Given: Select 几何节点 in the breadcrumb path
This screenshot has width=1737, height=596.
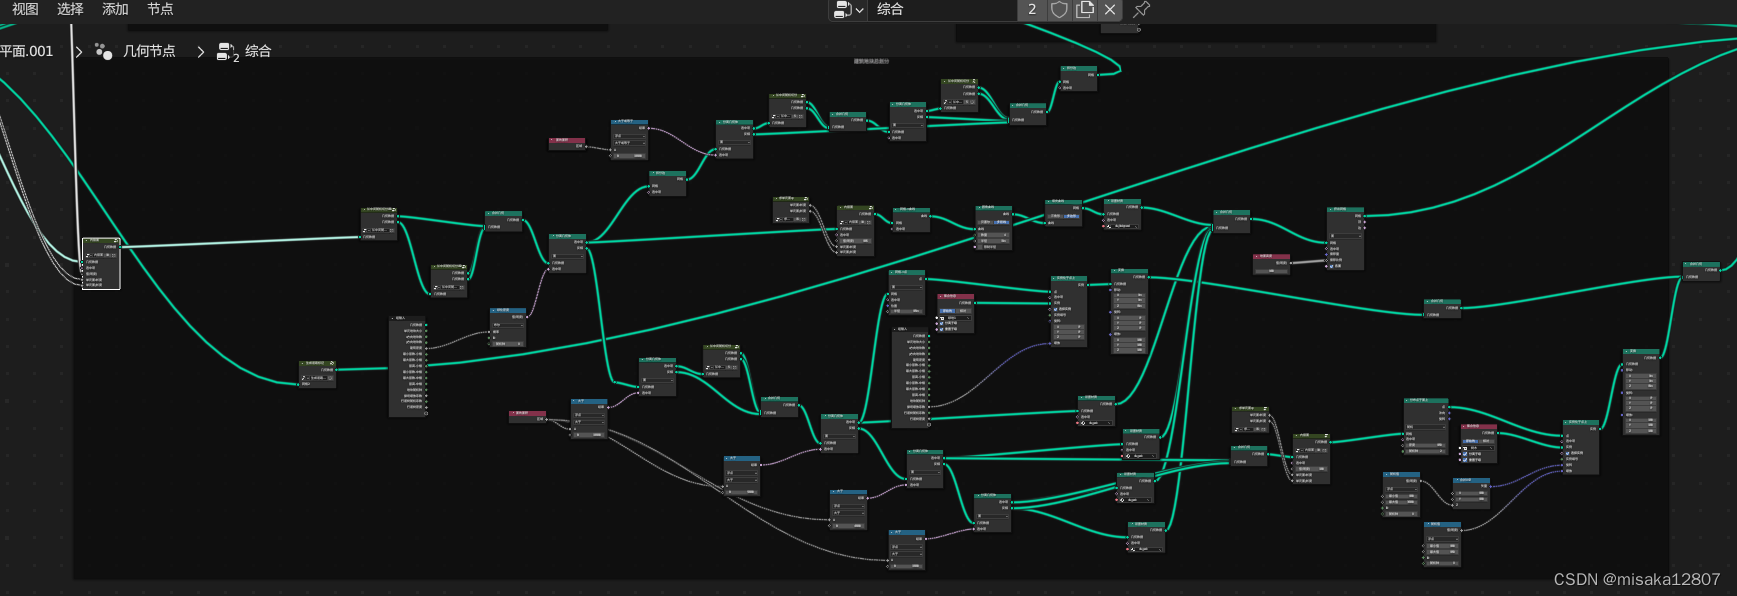Looking at the screenshot, I should [x=149, y=51].
